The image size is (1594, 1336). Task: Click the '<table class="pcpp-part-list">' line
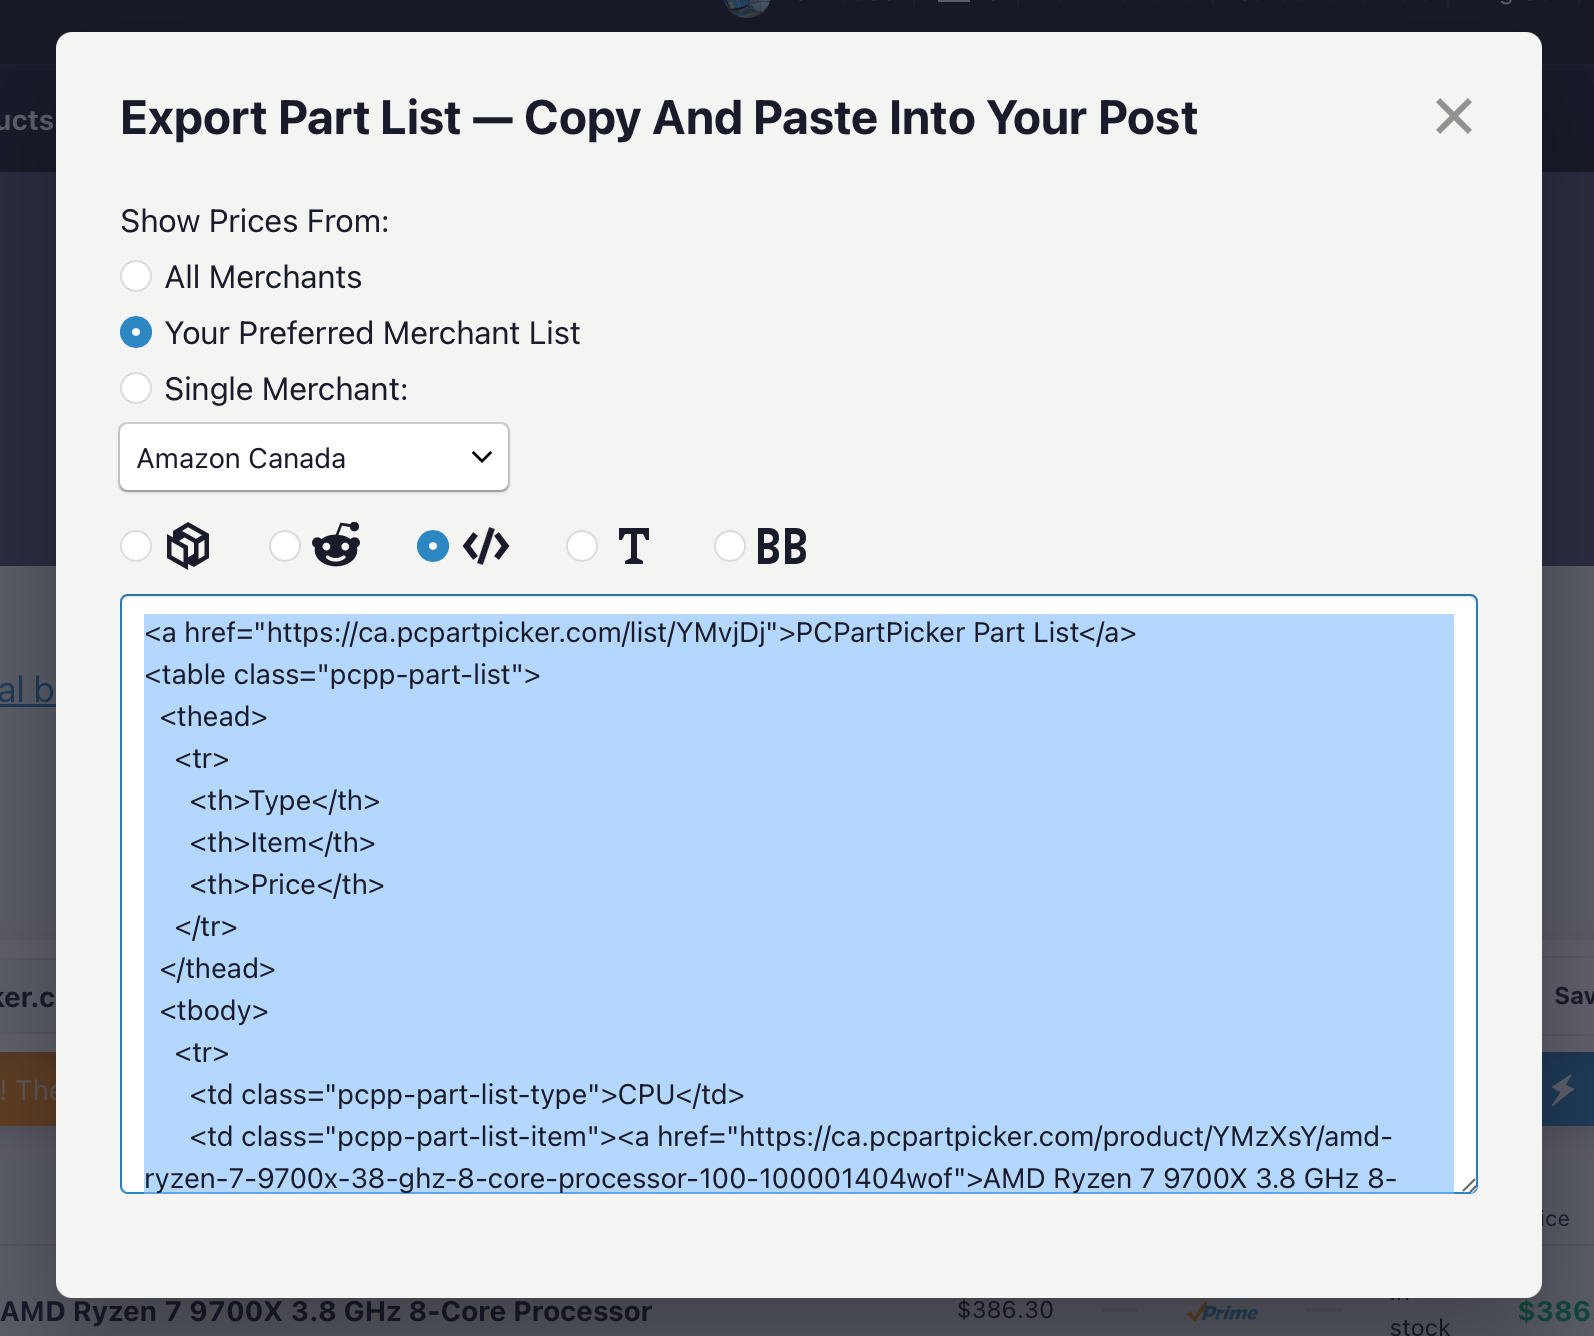[342, 675]
